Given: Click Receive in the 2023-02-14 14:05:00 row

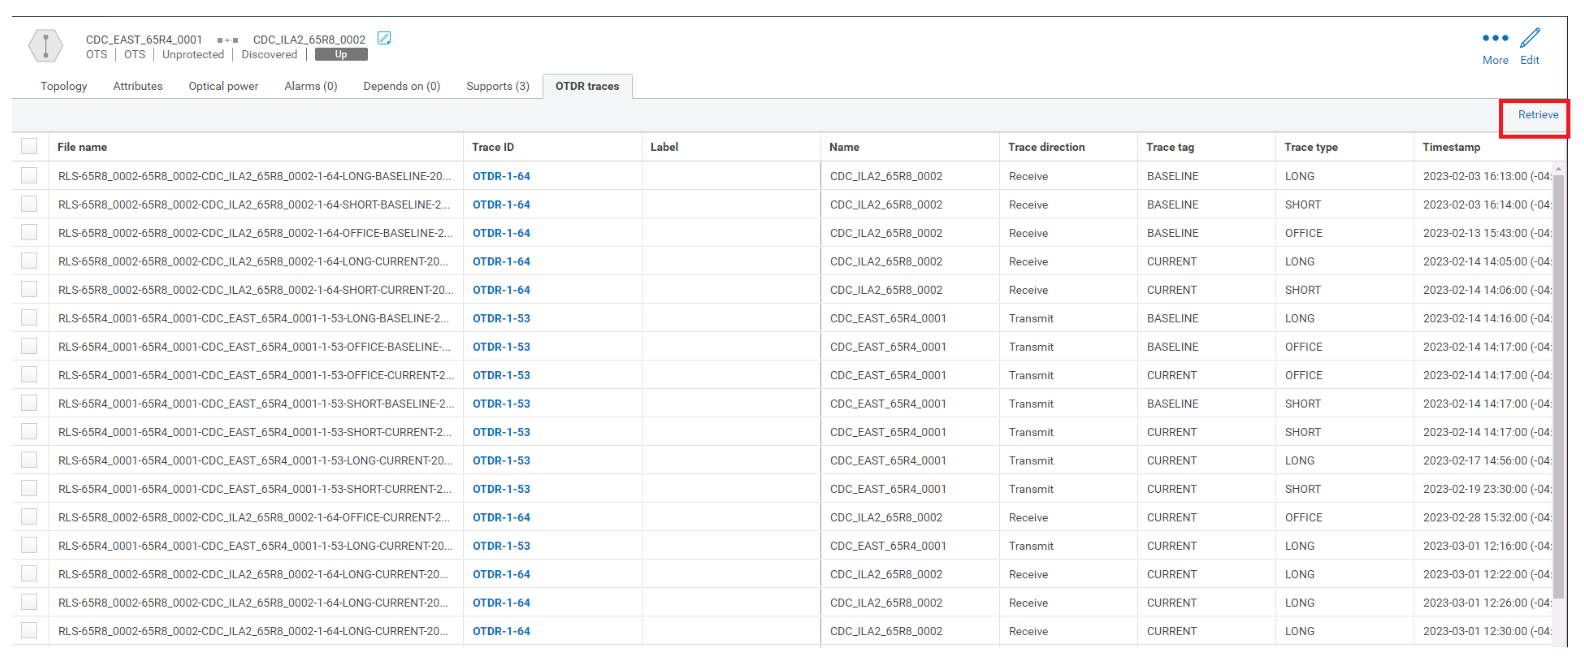Looking at the screenshot, I should point(1028,261).
